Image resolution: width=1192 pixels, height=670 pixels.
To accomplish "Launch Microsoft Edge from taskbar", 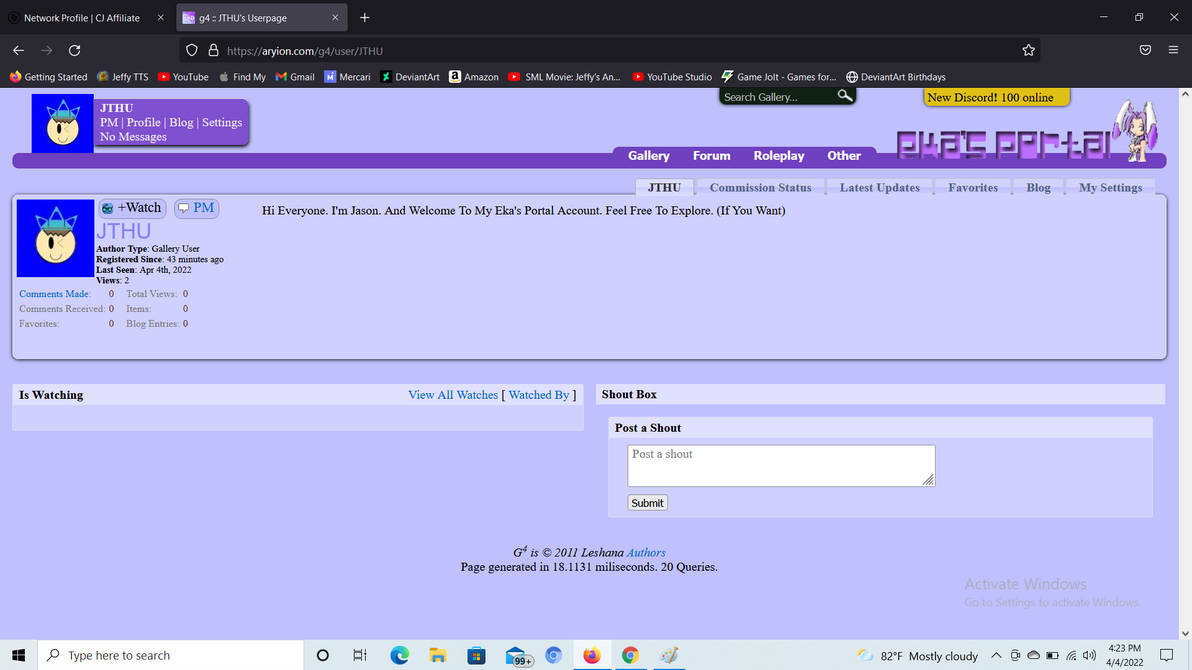I will (x=399, y=655).
